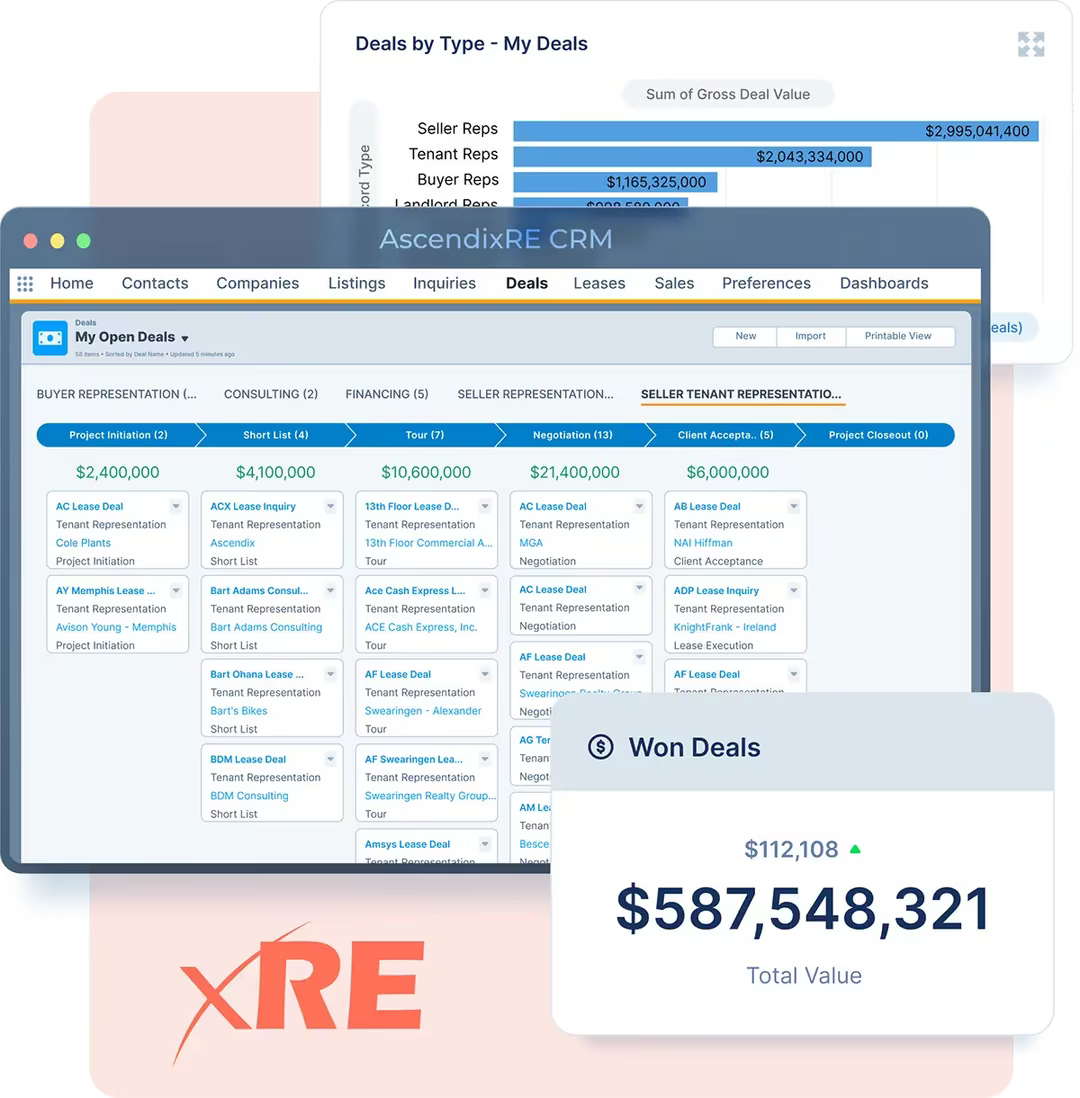The width and height of the screenshot is (1080, 1098).
Task: Open the dropdown on AY Memphis Lease card
Action: pos(176,591)
